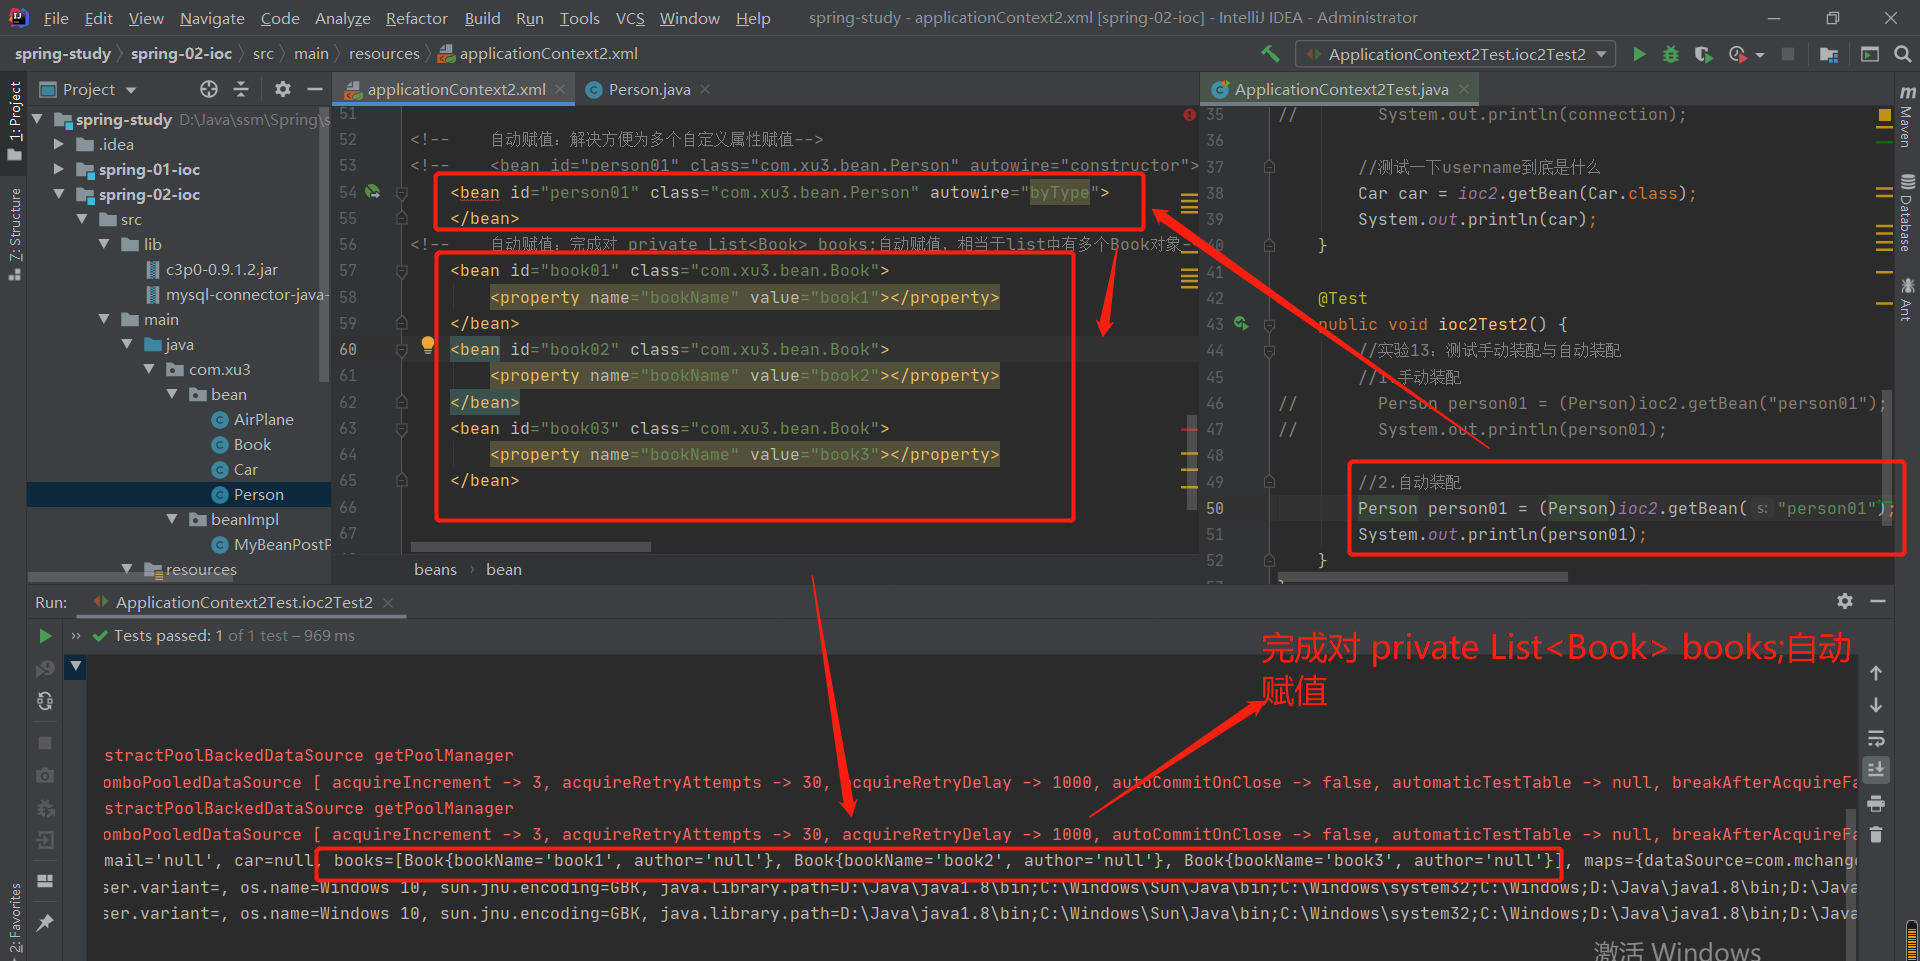Screen dimensions: 1920x961
Task: Open Run panel settings gear
Action: [x=1845, y=601]
